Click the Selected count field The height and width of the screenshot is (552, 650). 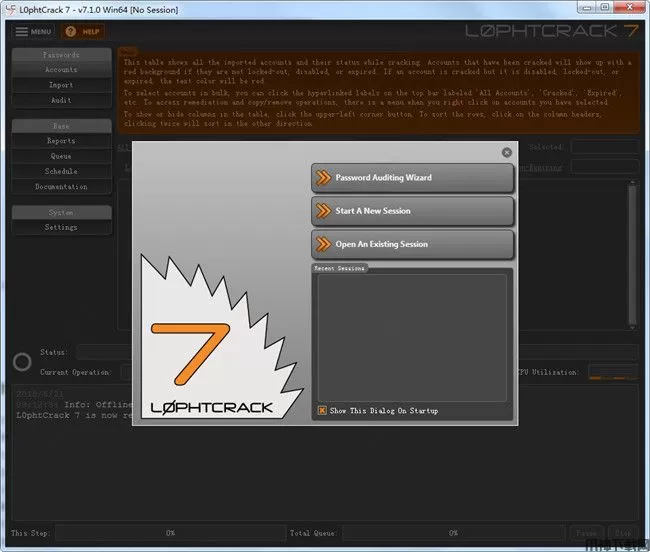coord(605,147)
